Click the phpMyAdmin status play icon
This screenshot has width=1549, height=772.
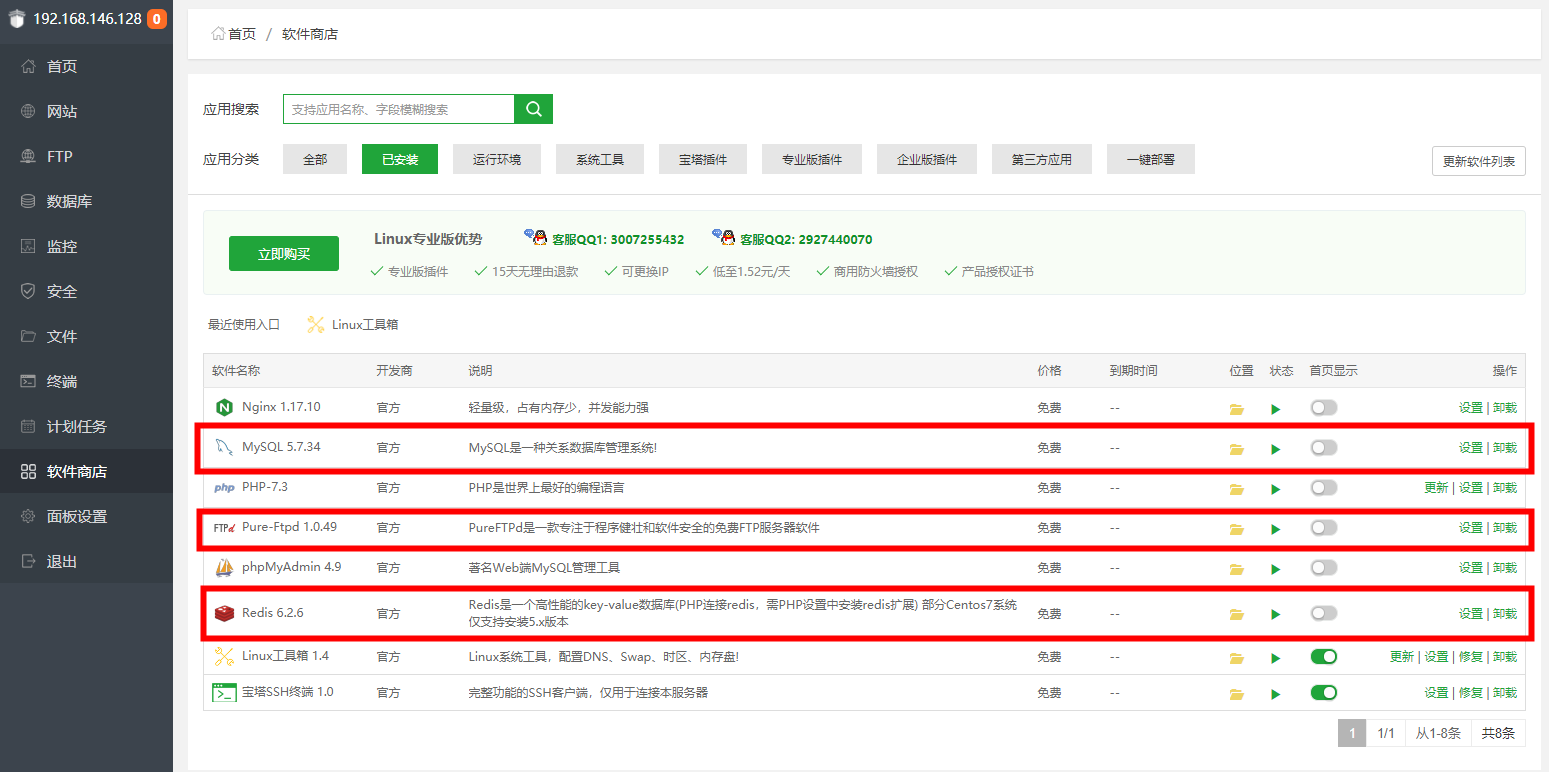click(x=1275, y=569)
